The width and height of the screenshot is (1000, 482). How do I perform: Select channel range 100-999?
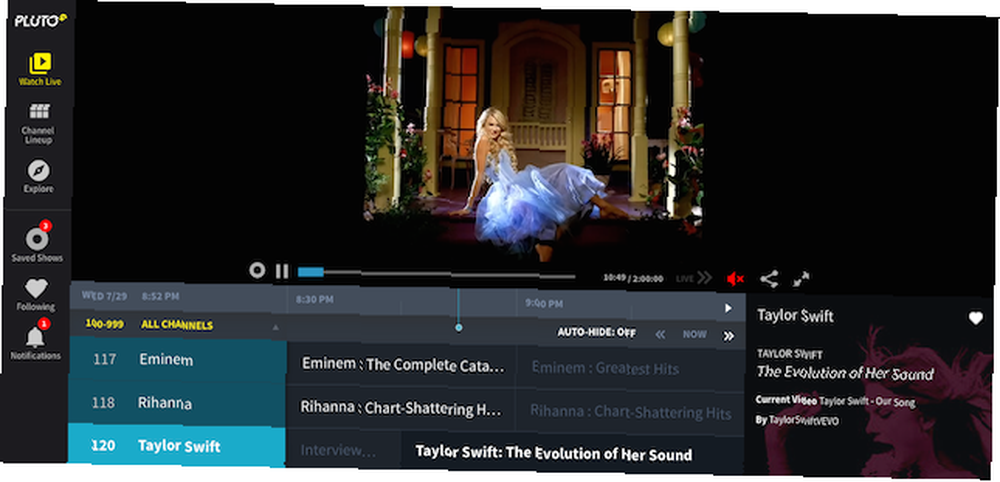(105, 324)
